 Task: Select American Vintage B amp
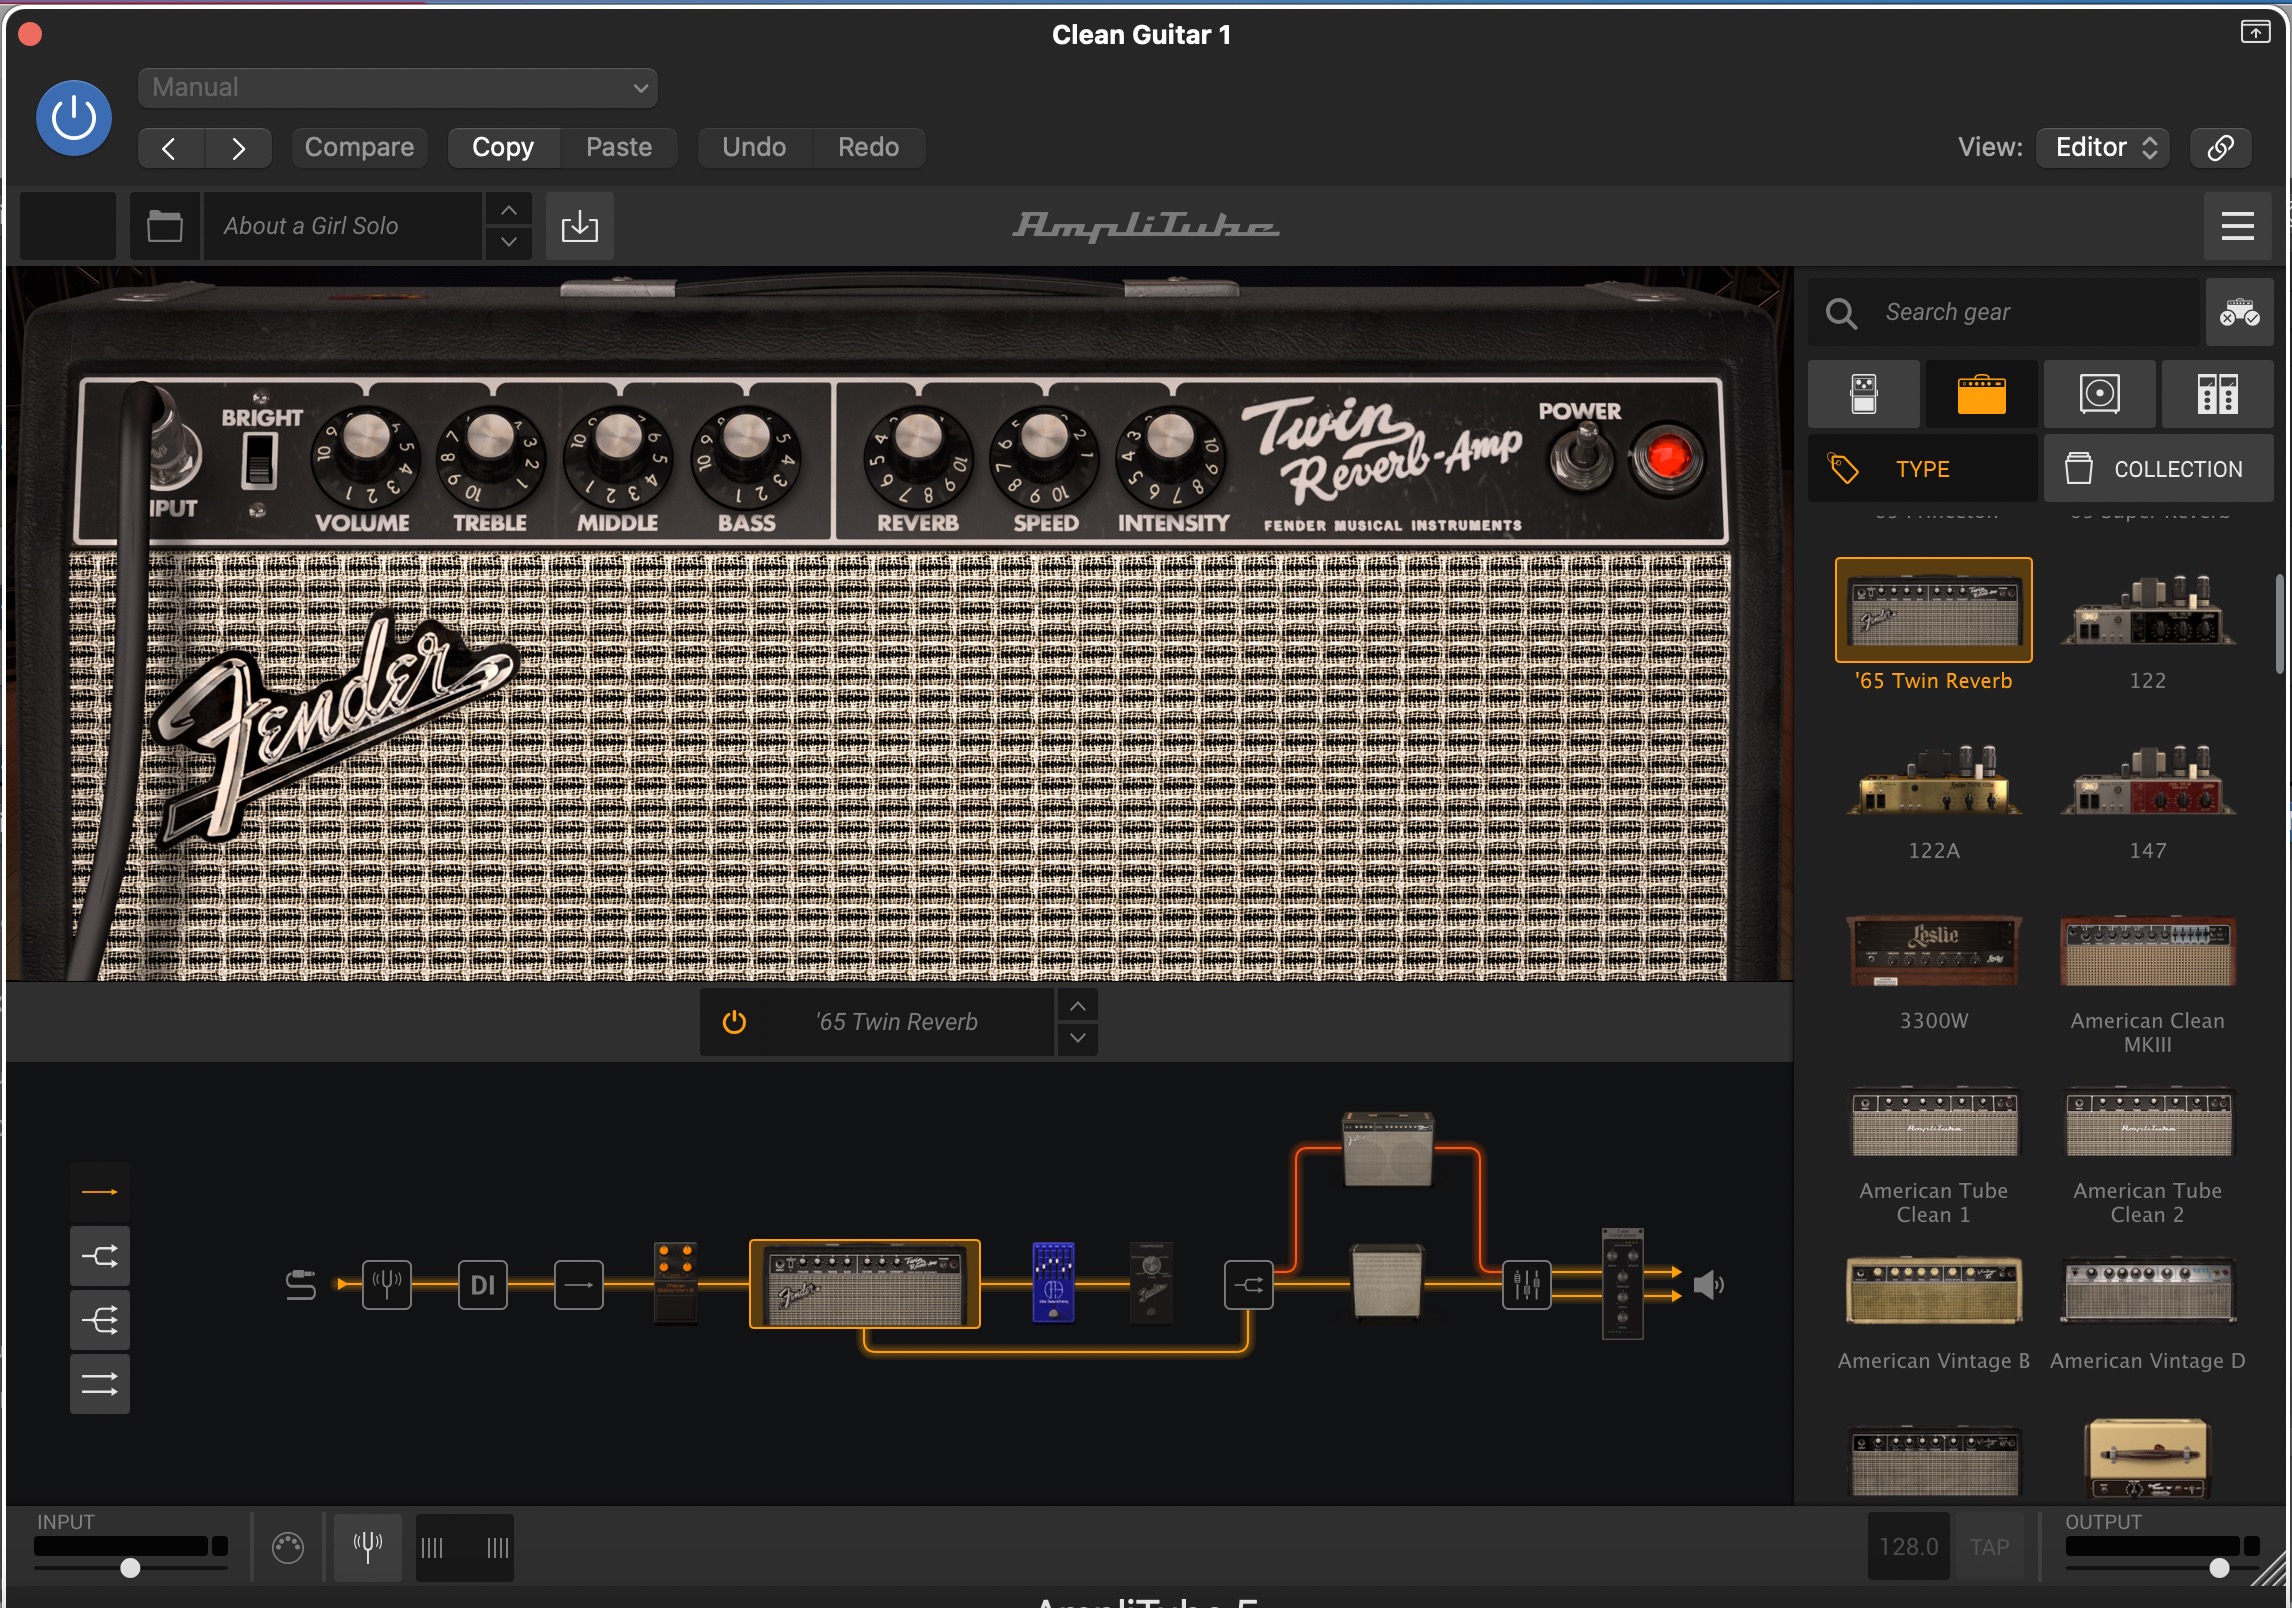coord(1934,1292)
